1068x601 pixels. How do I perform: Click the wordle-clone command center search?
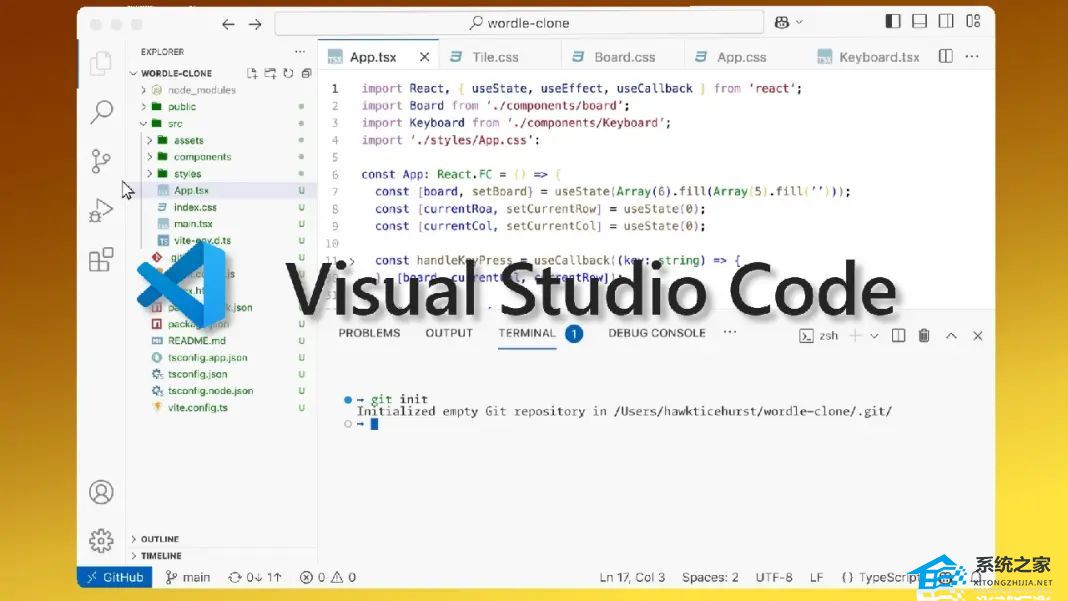click(518, 23)
